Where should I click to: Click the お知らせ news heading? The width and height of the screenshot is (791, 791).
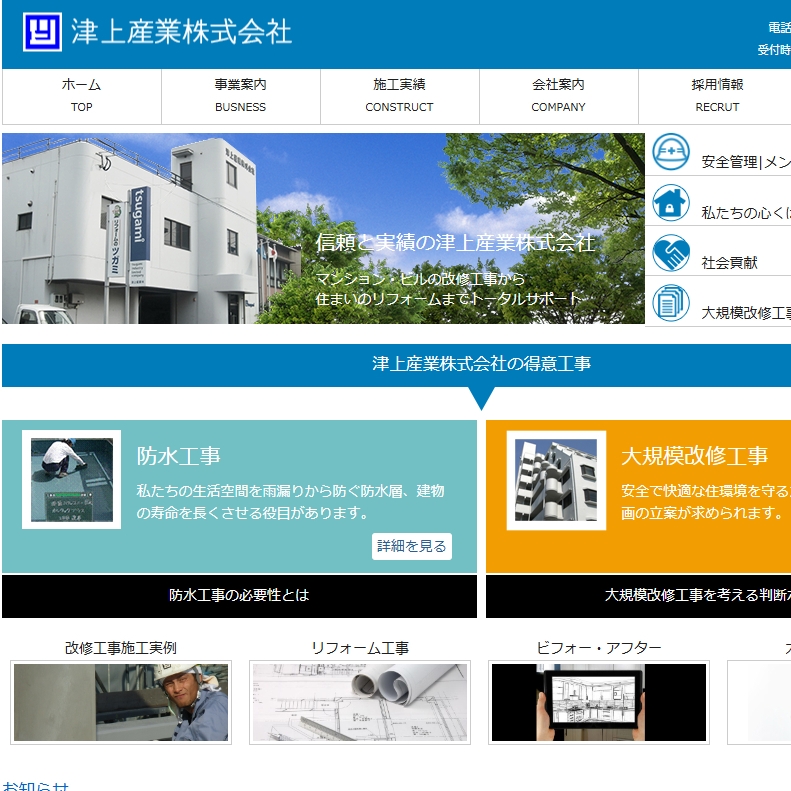tap(35, 785)
